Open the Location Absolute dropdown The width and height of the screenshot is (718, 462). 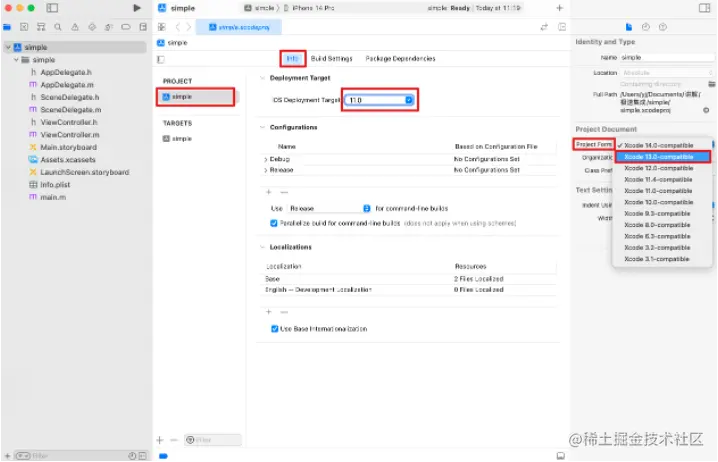tap(667, 73)
